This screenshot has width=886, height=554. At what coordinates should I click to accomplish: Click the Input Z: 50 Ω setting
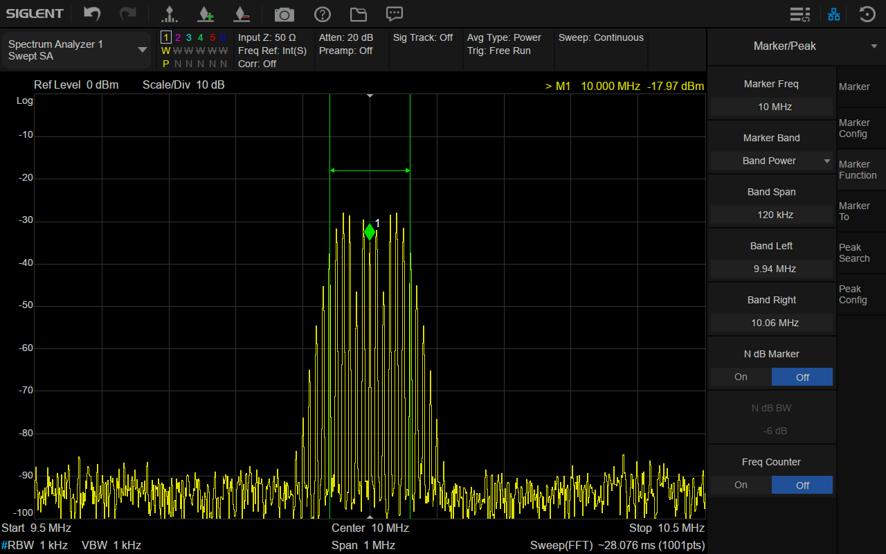[267, 38]
